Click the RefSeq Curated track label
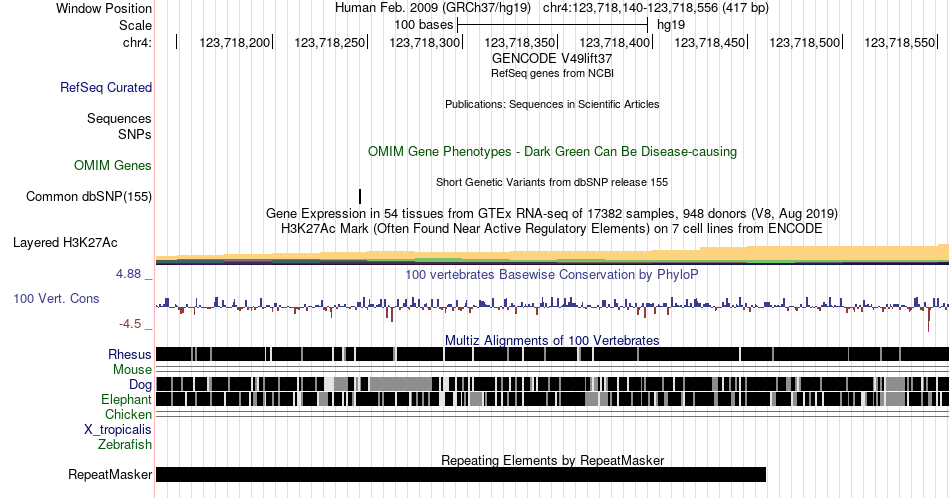 click(105, 87)
